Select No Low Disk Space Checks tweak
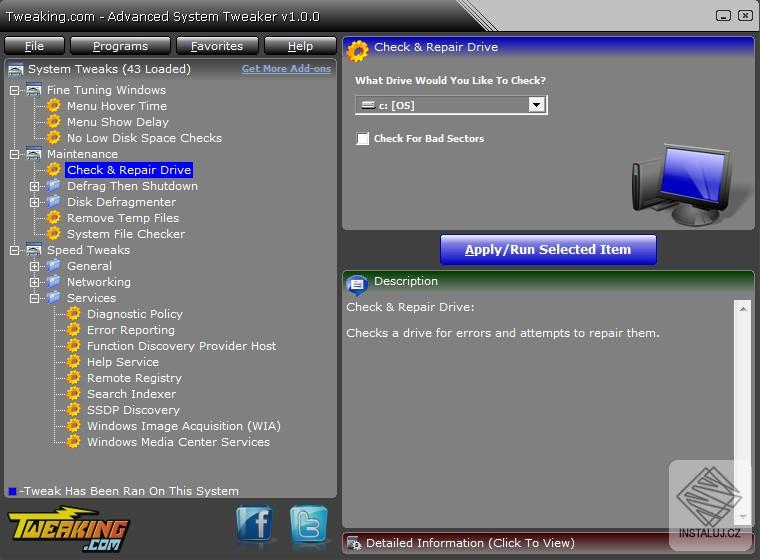The height and width of the screenshot is (560, 760). coord(144,138)
